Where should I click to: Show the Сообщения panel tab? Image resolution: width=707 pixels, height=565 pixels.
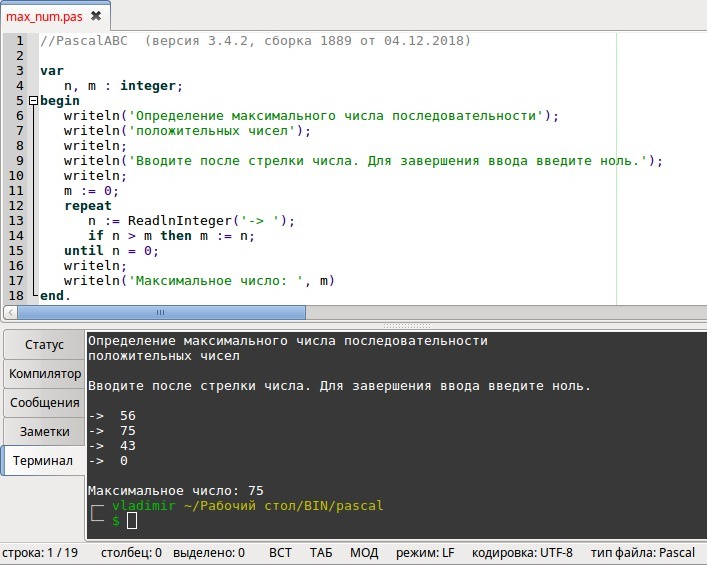44,403
